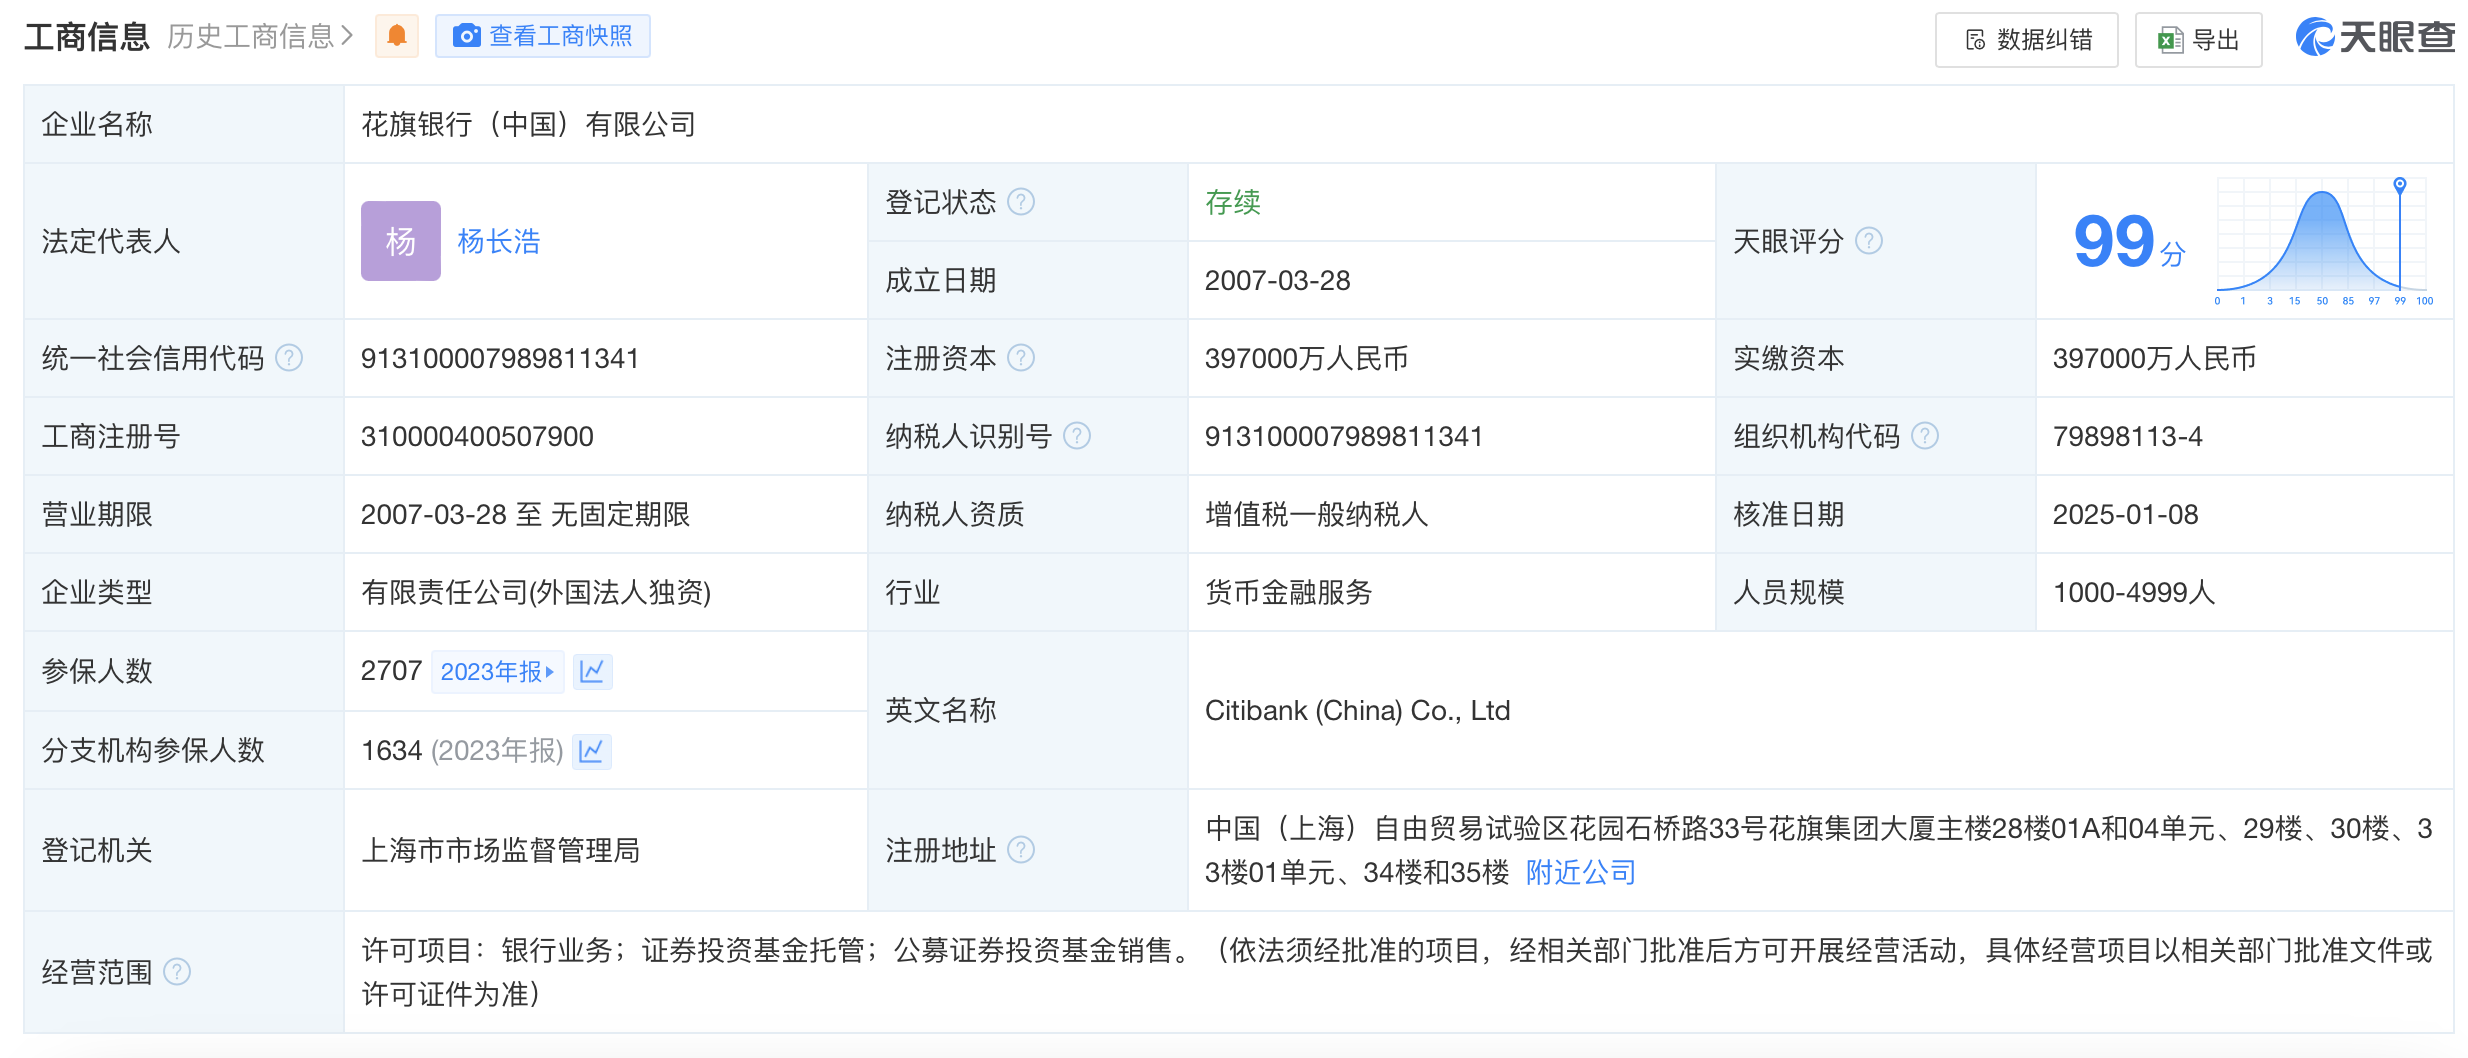Click 数据纠错 data correction button
This screenshot has height=1058, width=2468.
click(x=2026, y=40)
